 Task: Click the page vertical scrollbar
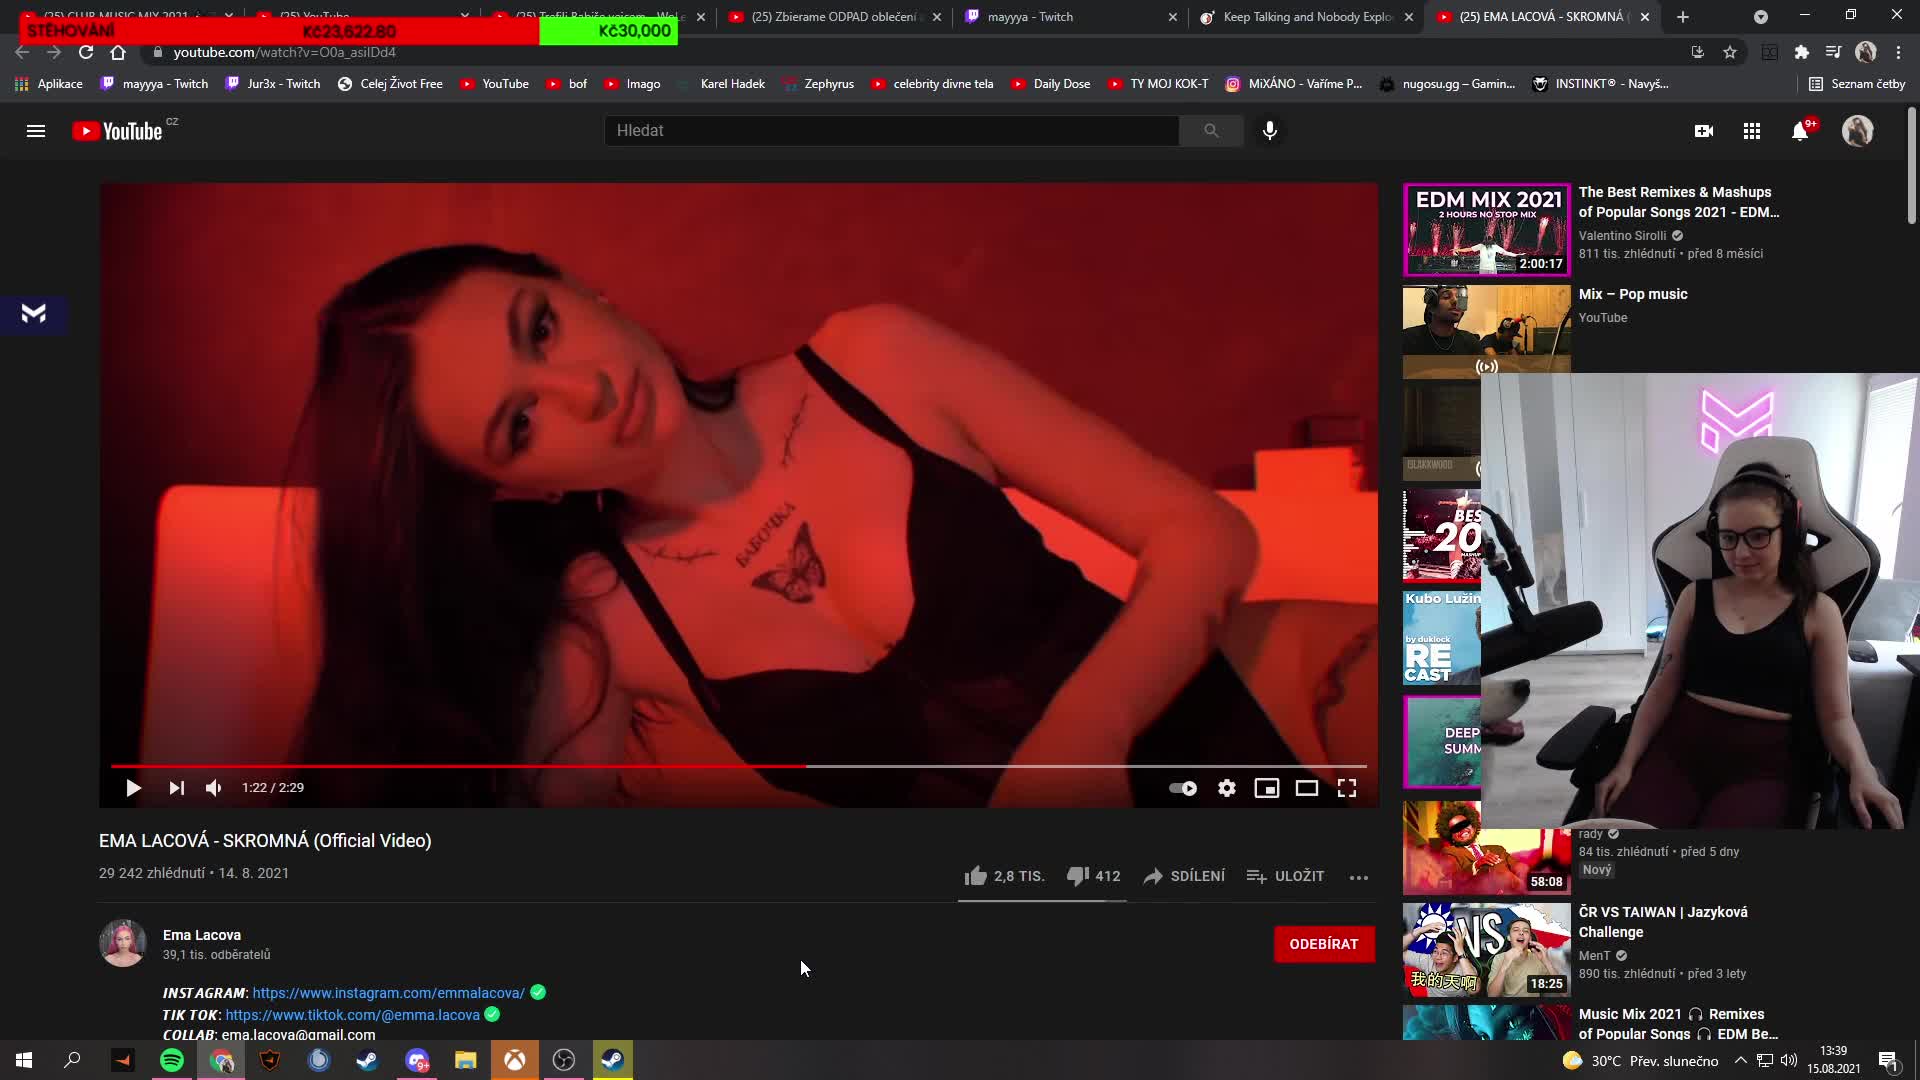pyautogui.click(x=1911, y=165)
